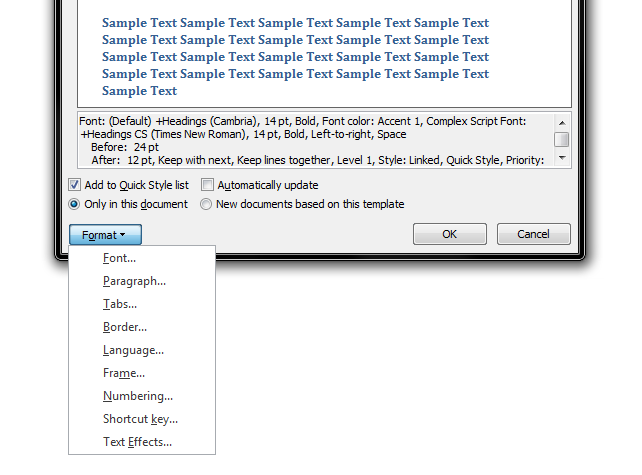Choose New documents based on this template
Viewport: 642px width, 475px height.
pyautogui.click(x=207, y=204)
